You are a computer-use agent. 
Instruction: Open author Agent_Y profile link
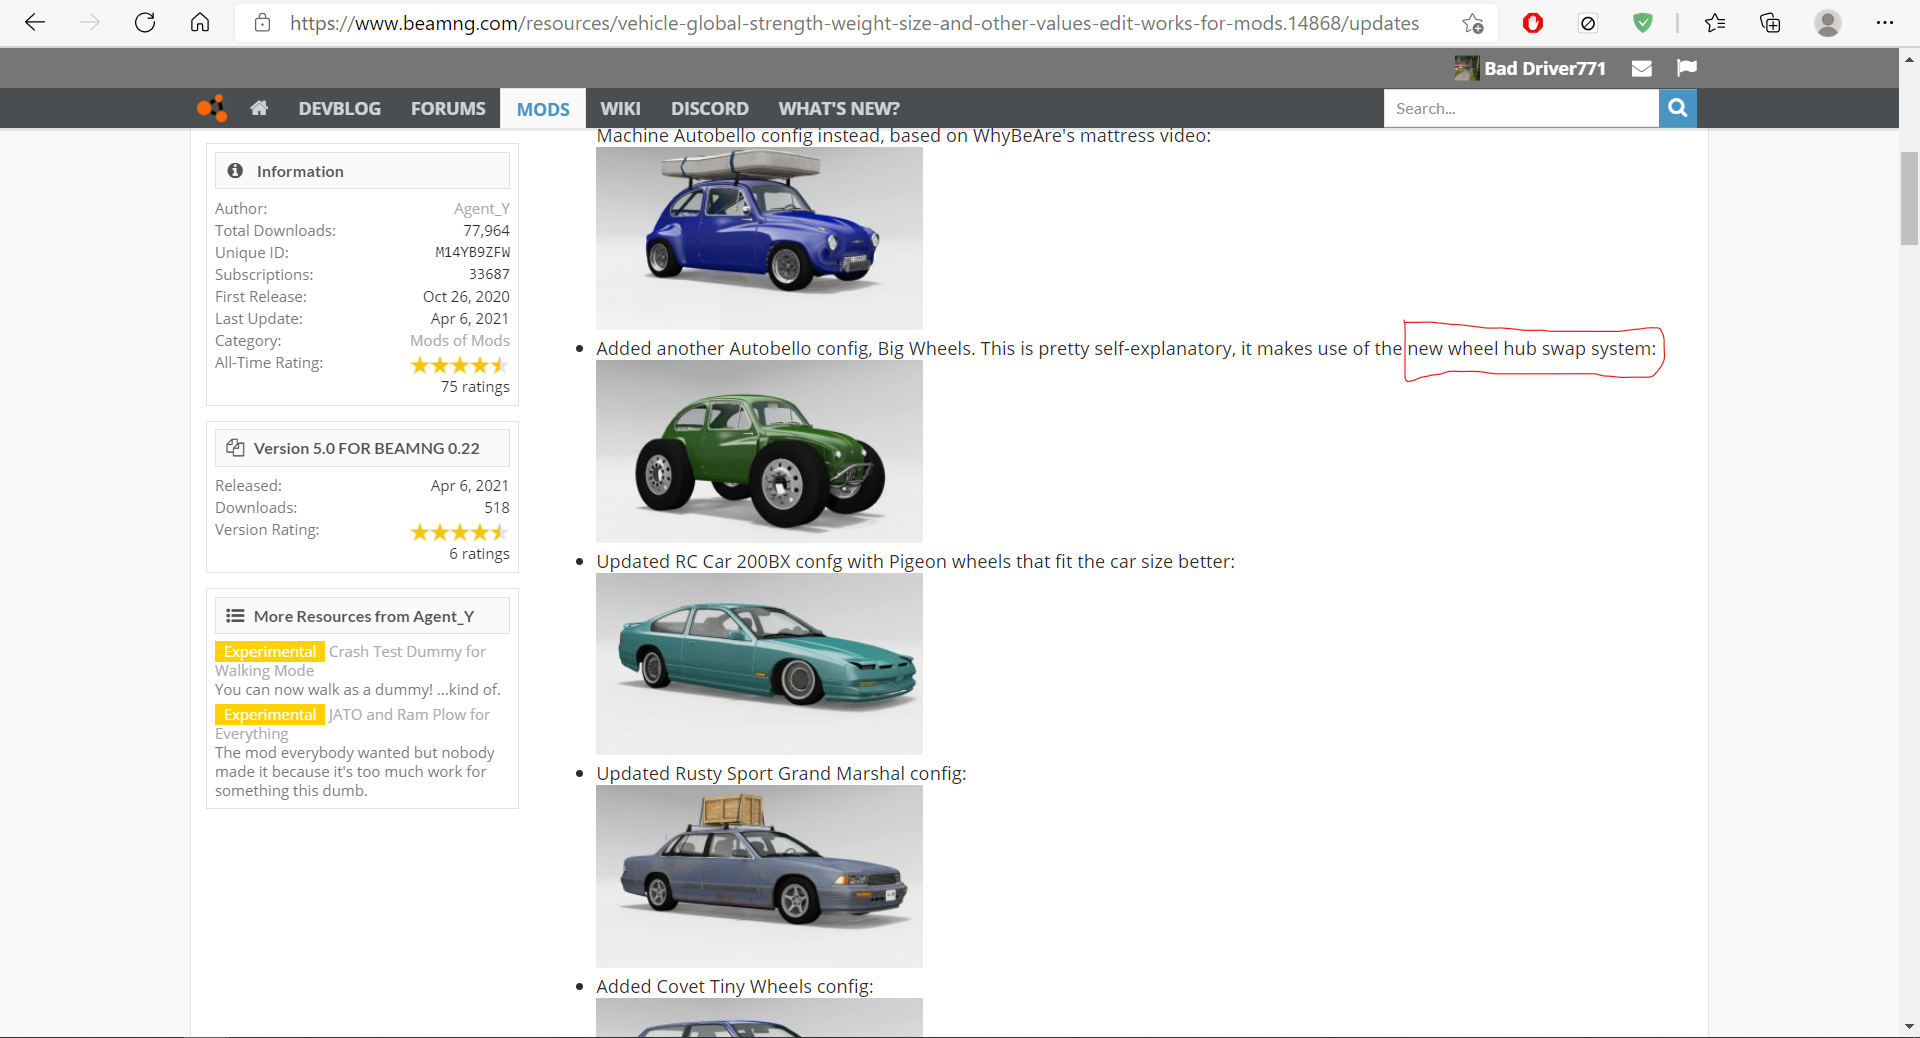[x=481, y=208]
